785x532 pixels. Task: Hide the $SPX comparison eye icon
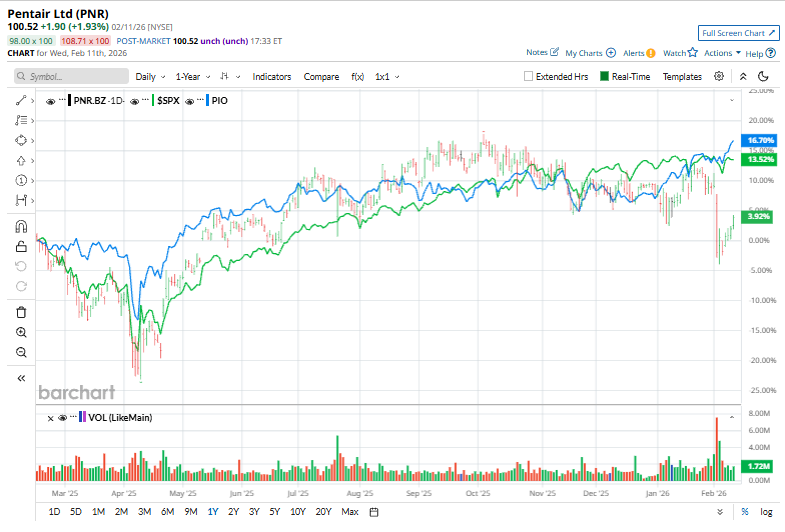(x=134, y=101)
